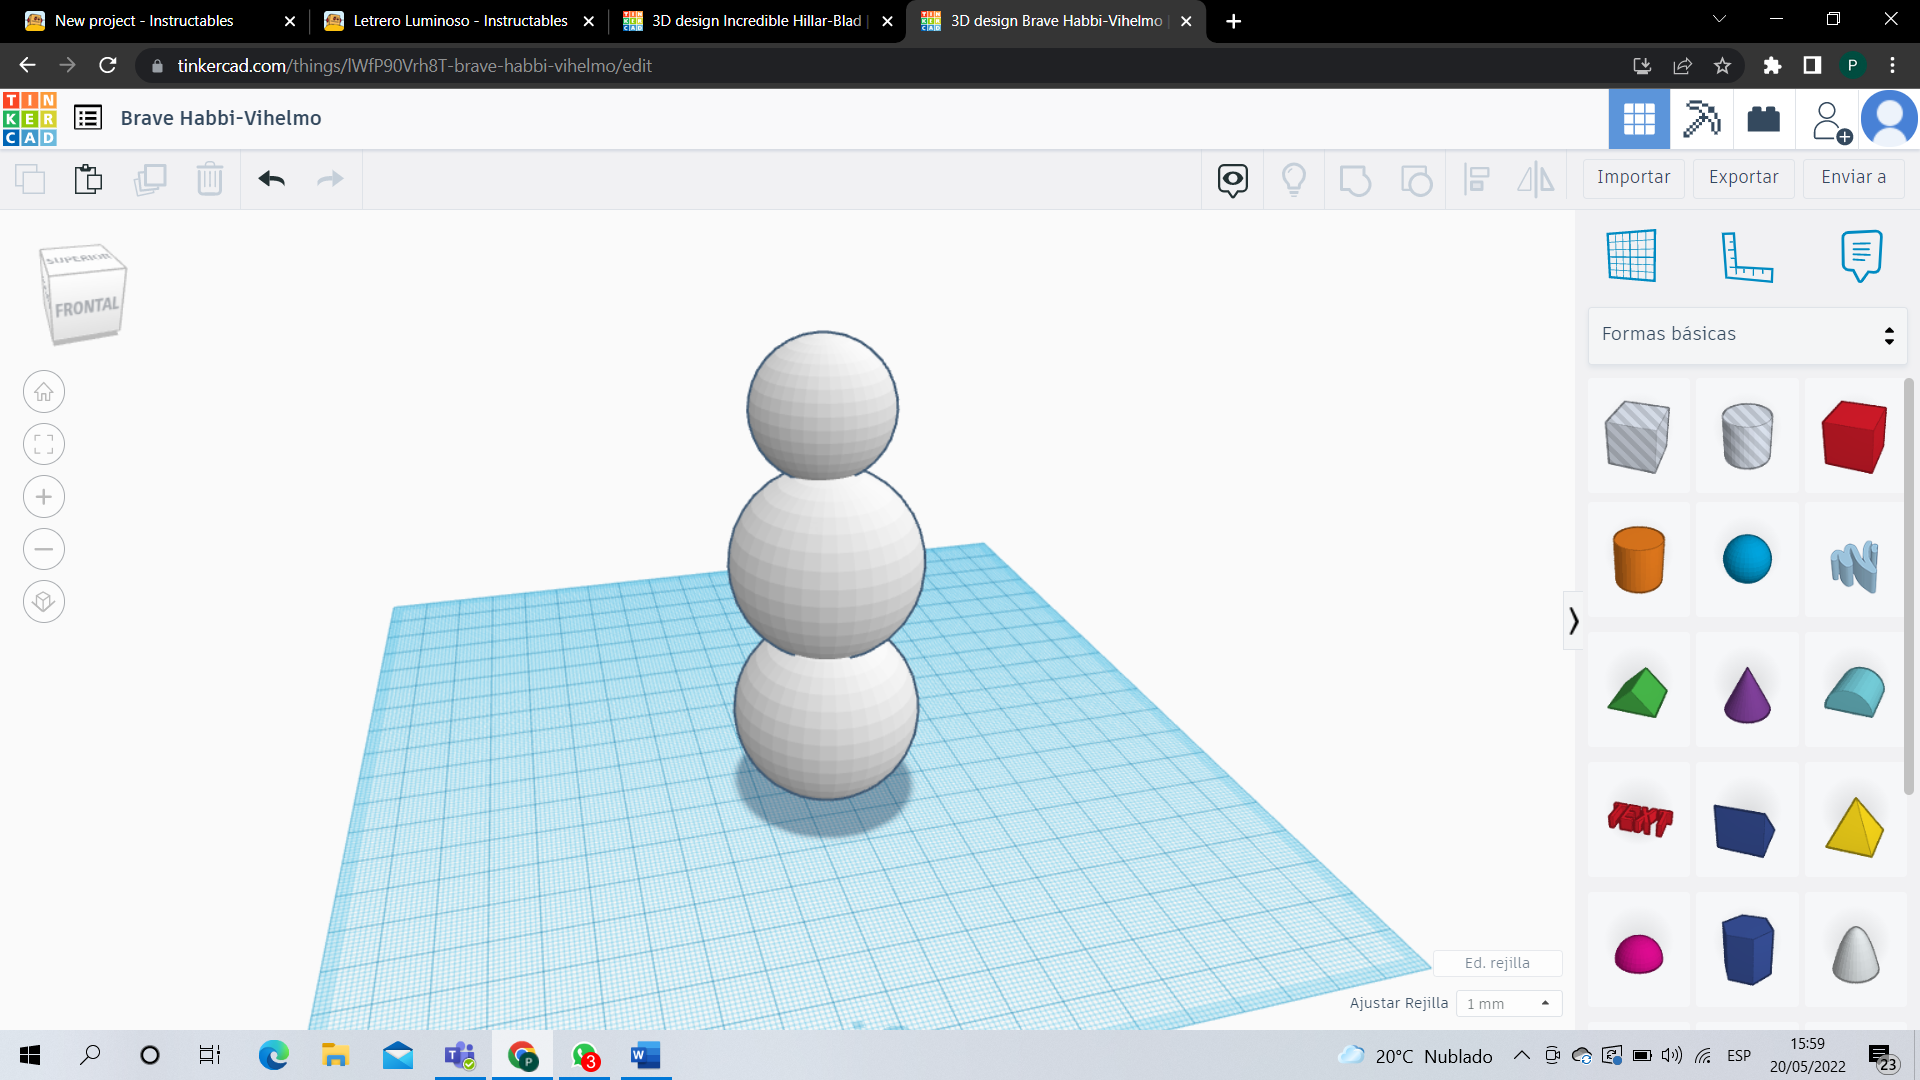The width and height of the screenshot is (1920, 1080).
Task: Open the Formas básicas shape category dropdown
Action: pos(1747,335)
